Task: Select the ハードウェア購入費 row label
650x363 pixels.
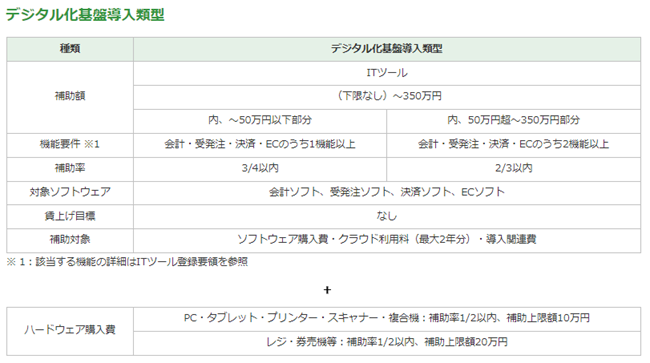Action: click(x=70, y=331)
